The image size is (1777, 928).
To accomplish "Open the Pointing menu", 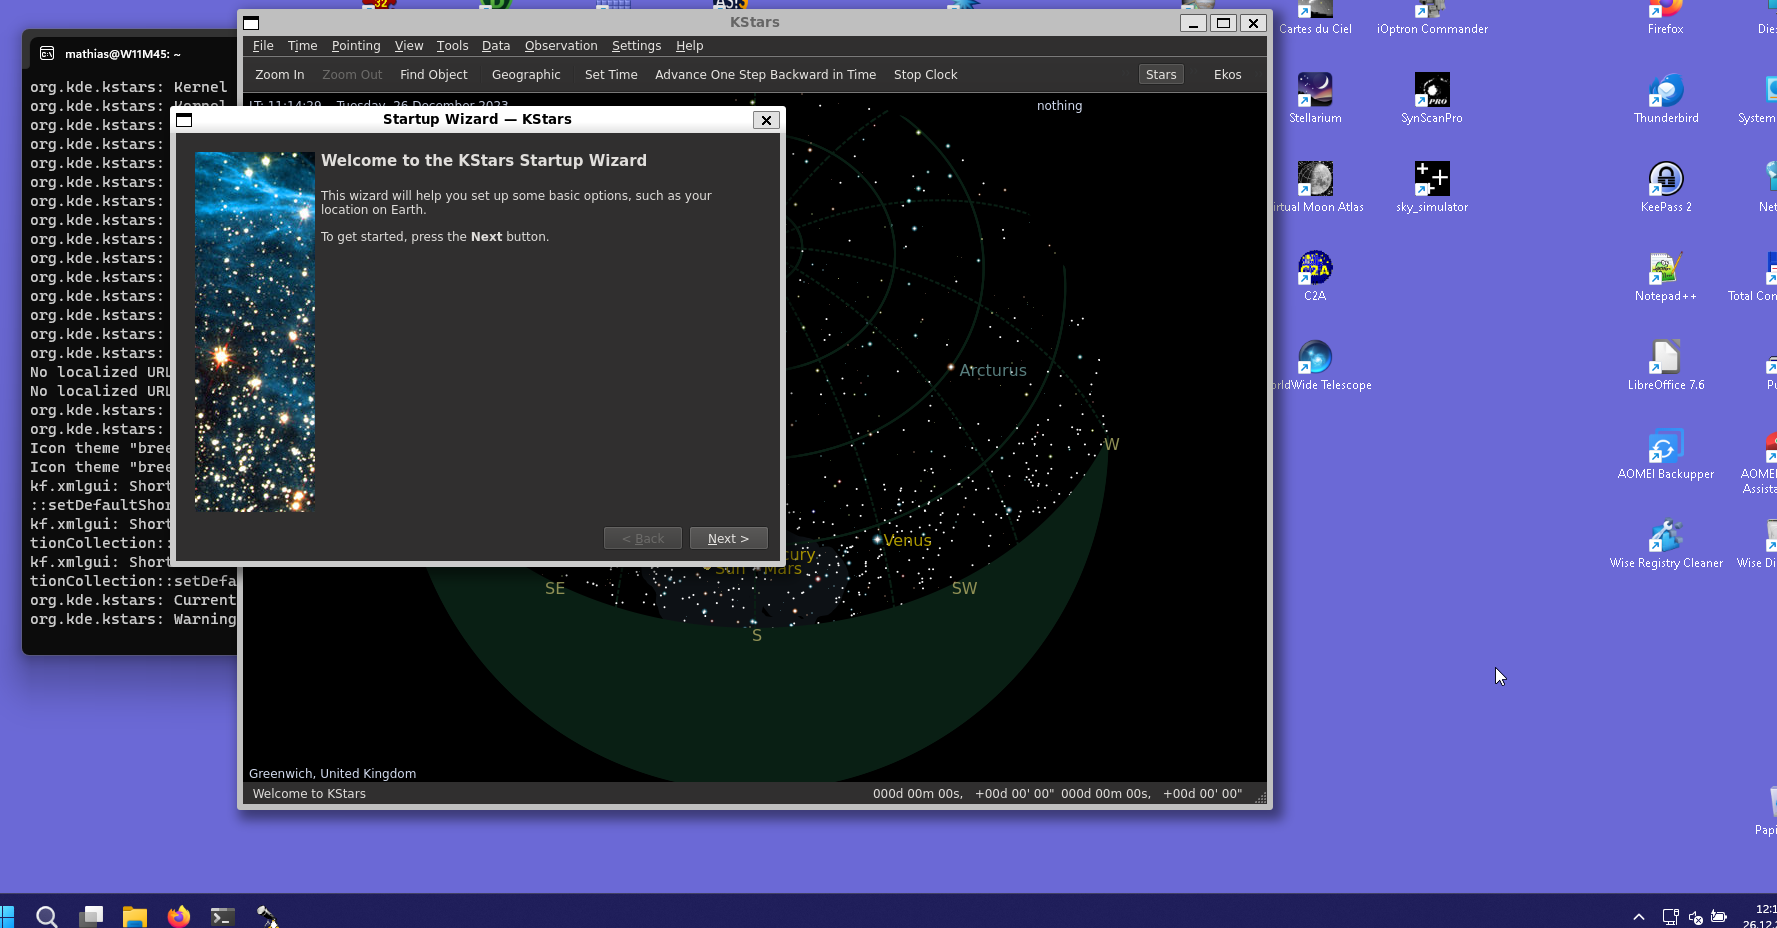I will (356, 46).
